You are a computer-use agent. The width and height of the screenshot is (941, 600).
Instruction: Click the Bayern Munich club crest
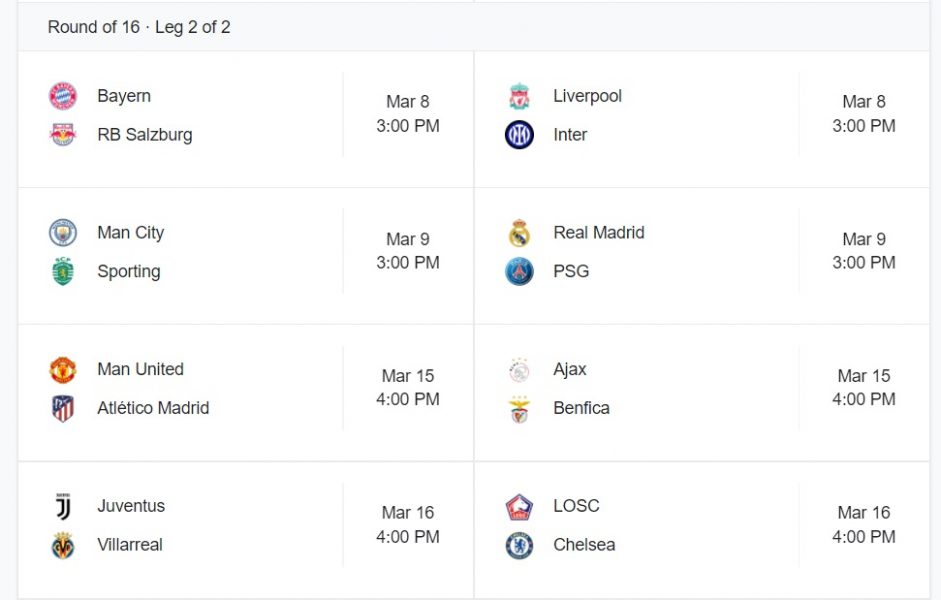(x=63, y=96)
